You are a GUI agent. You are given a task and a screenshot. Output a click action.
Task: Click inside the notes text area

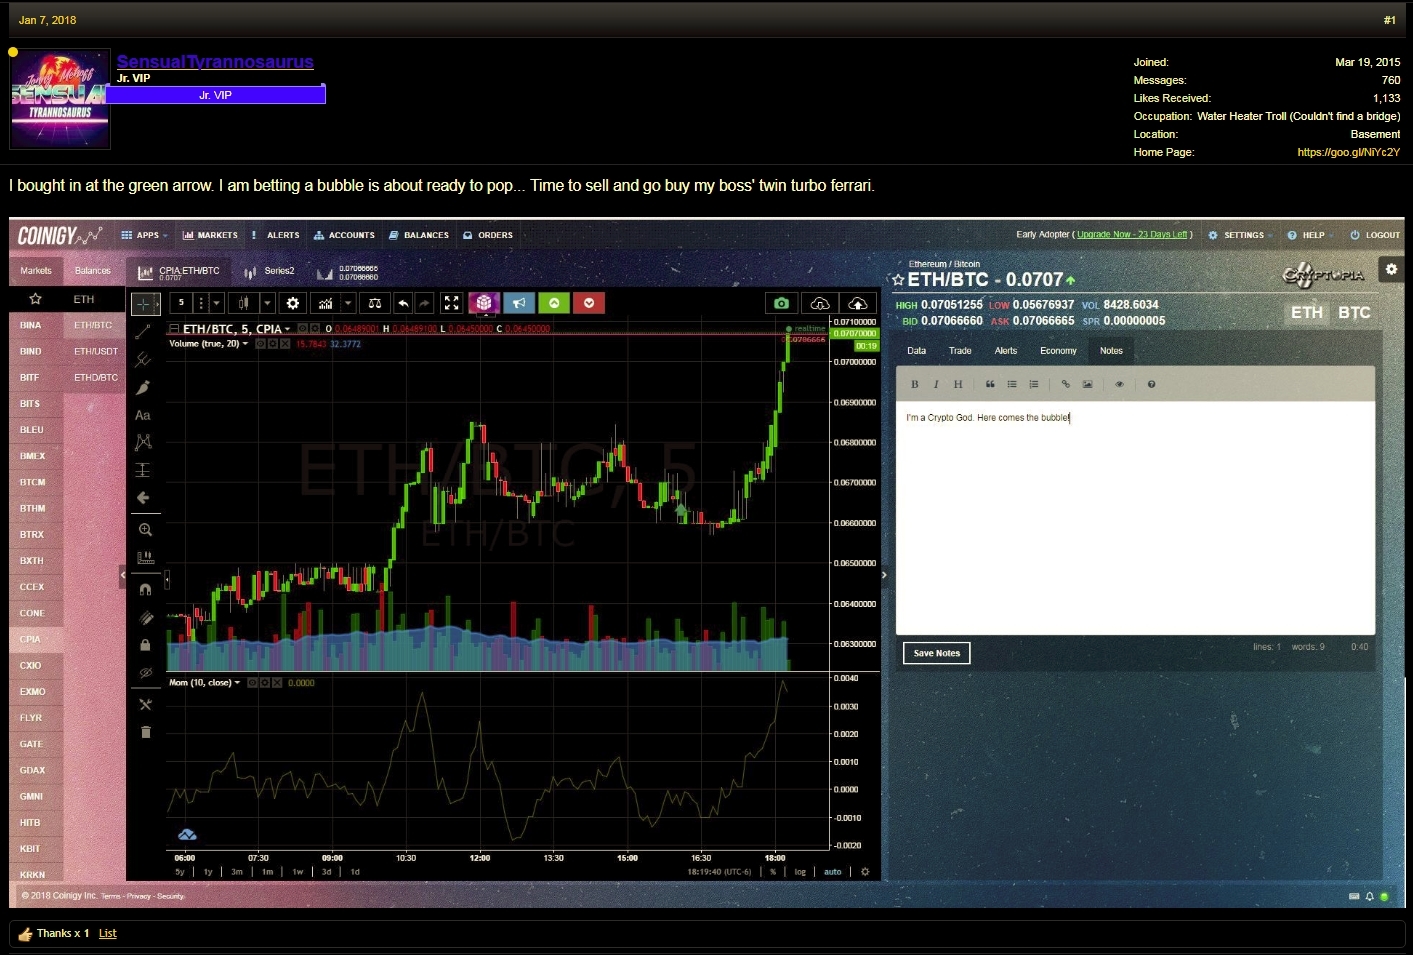[1135, 518]
